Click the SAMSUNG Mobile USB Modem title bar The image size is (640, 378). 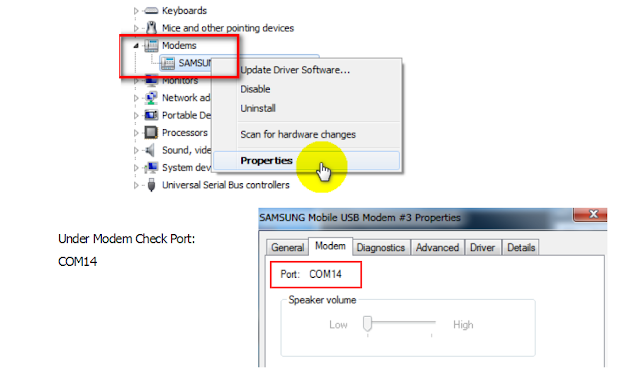pos(416,218)
